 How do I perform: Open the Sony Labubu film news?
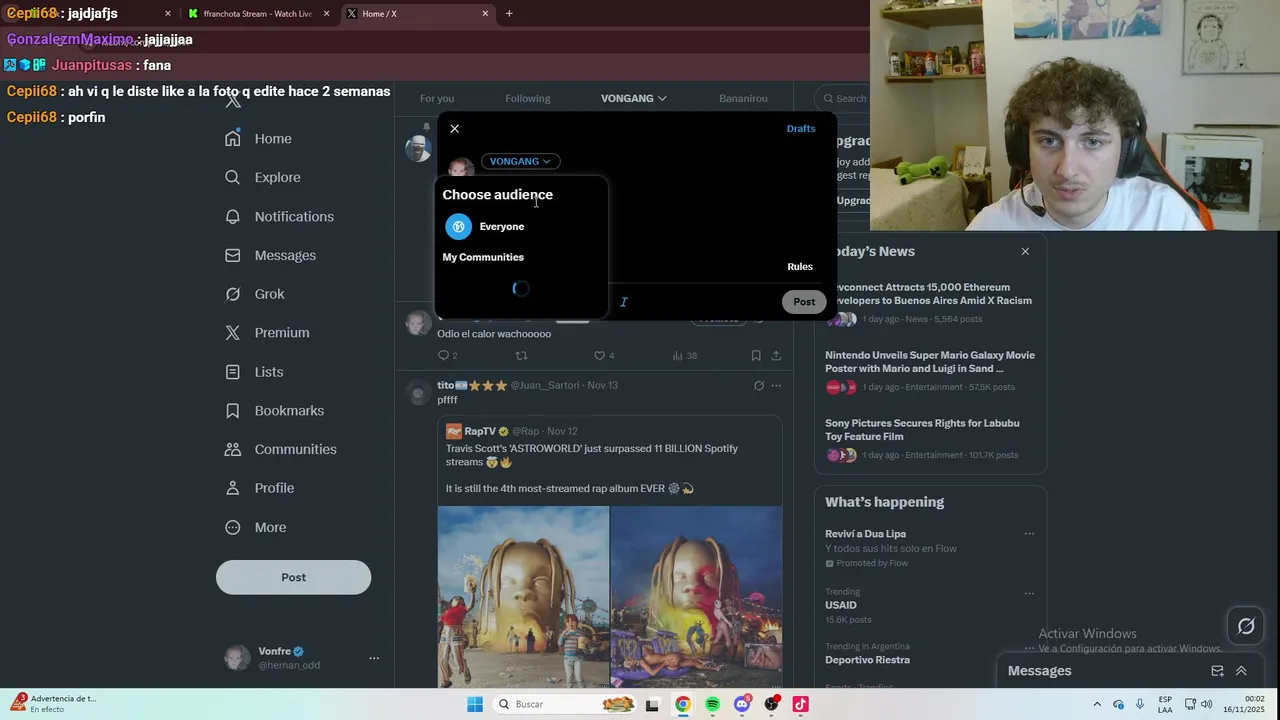coord(930,438)
